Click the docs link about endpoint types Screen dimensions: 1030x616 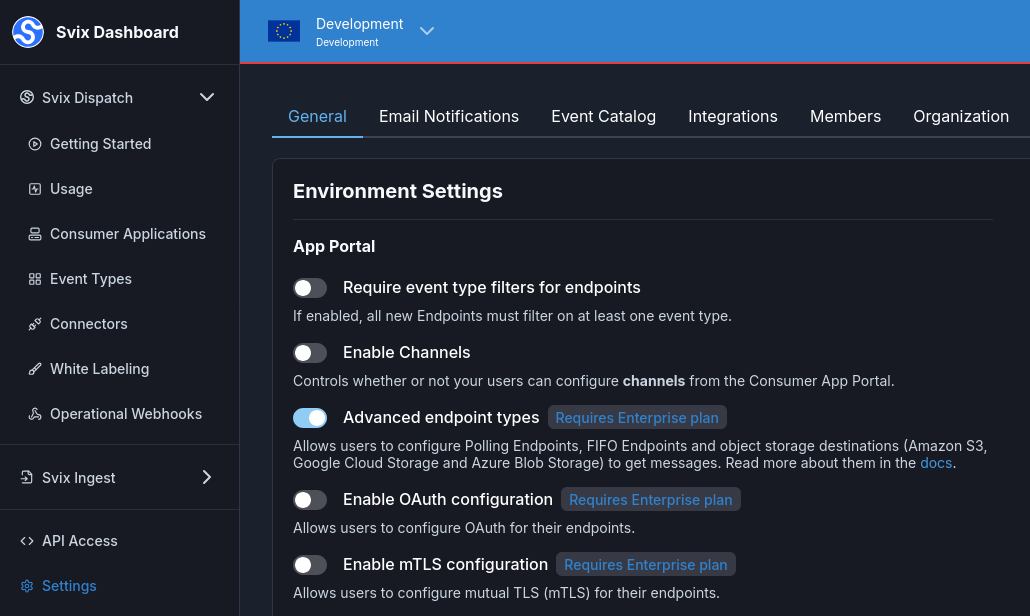pos(935,462)
